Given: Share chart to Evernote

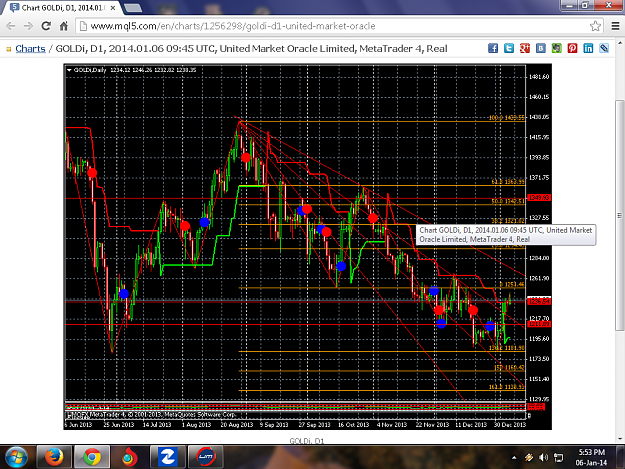Looking at the screenshot, I should click(x=556, y=48).
